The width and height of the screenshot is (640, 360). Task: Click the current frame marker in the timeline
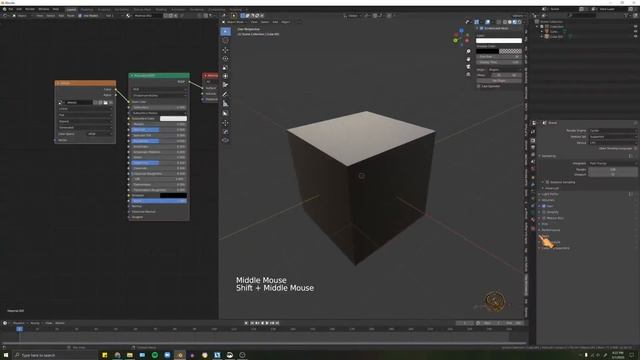click(19, 329)
